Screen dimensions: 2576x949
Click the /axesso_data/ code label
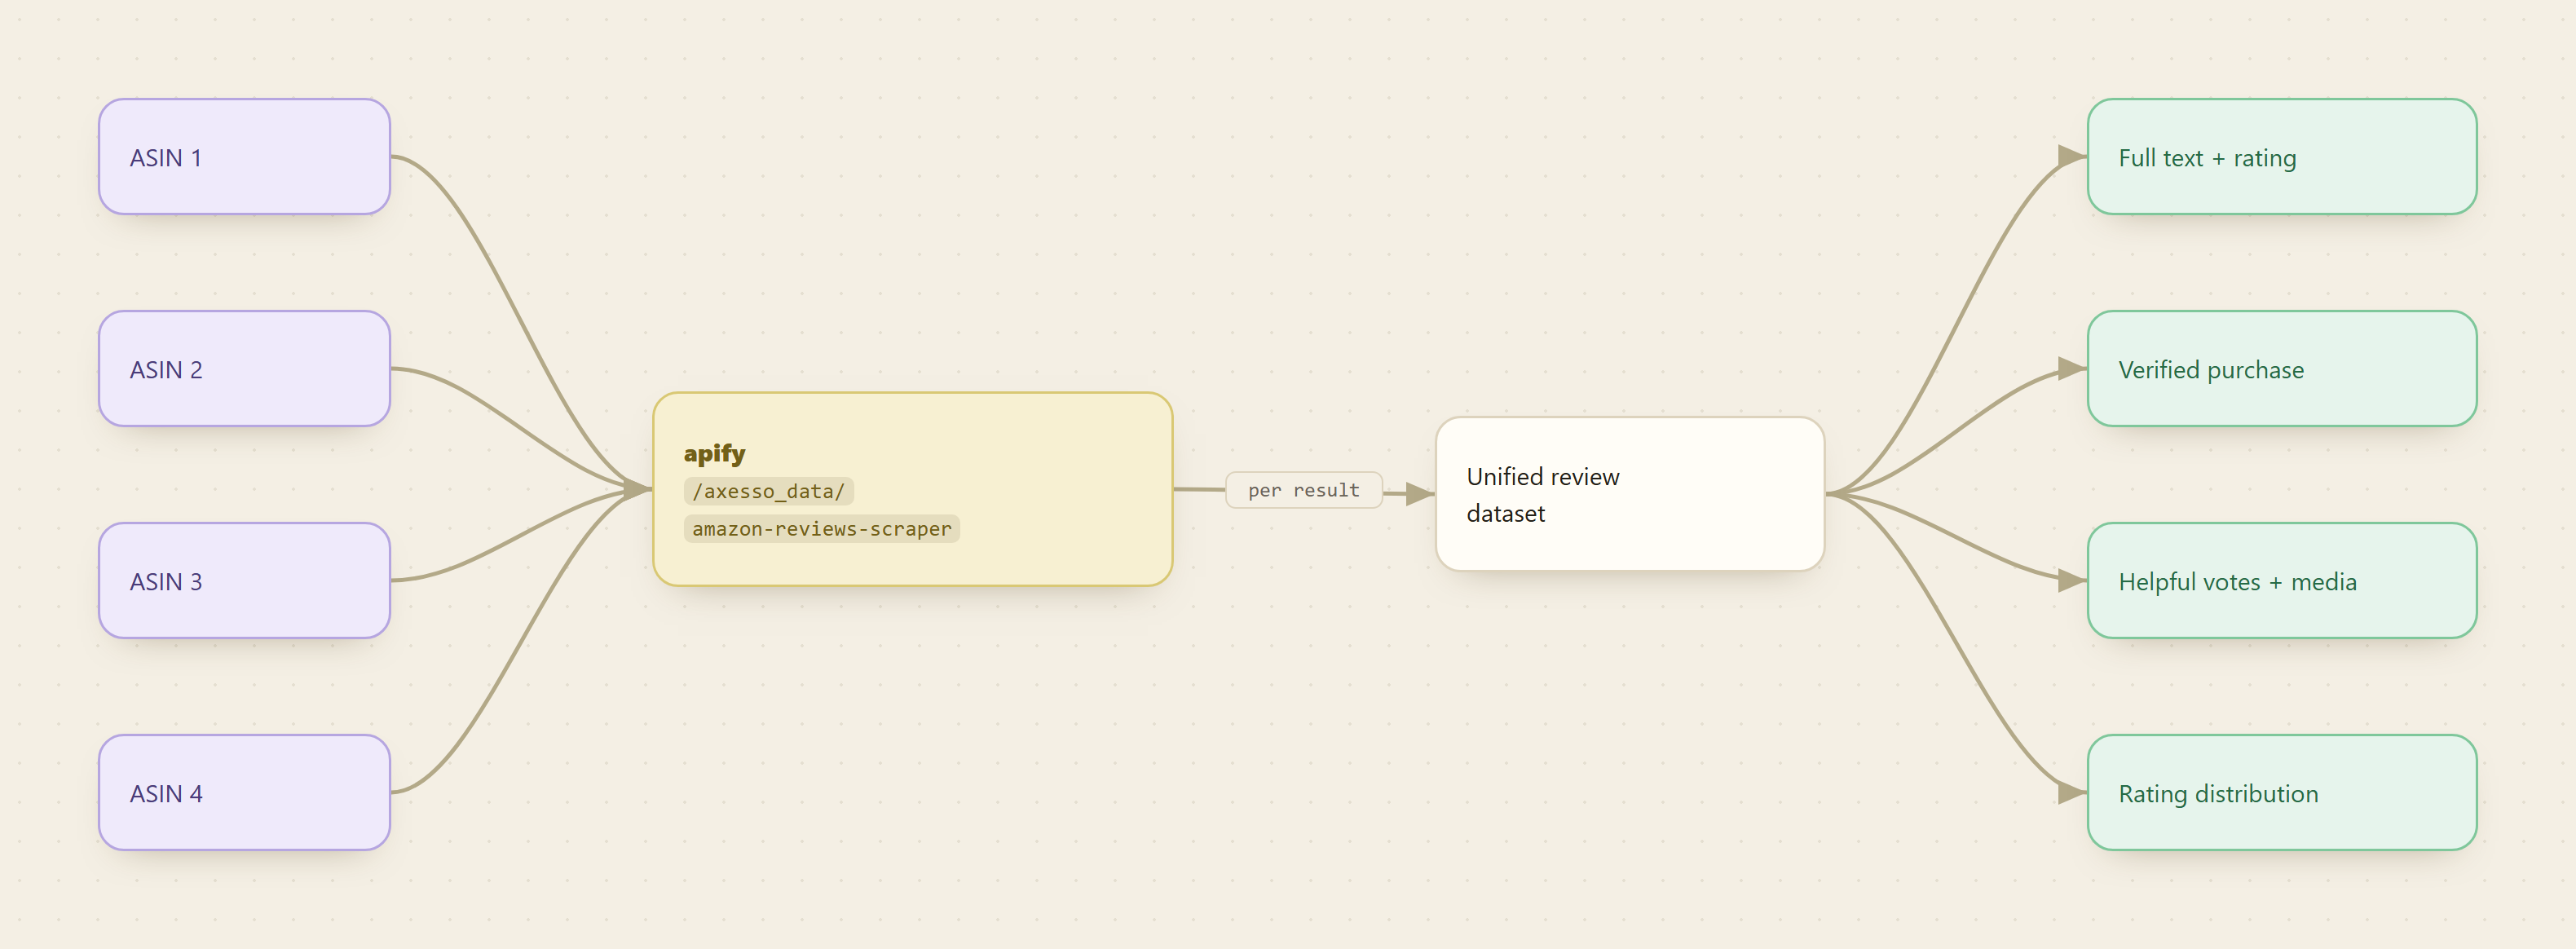(x=768, y=491)
